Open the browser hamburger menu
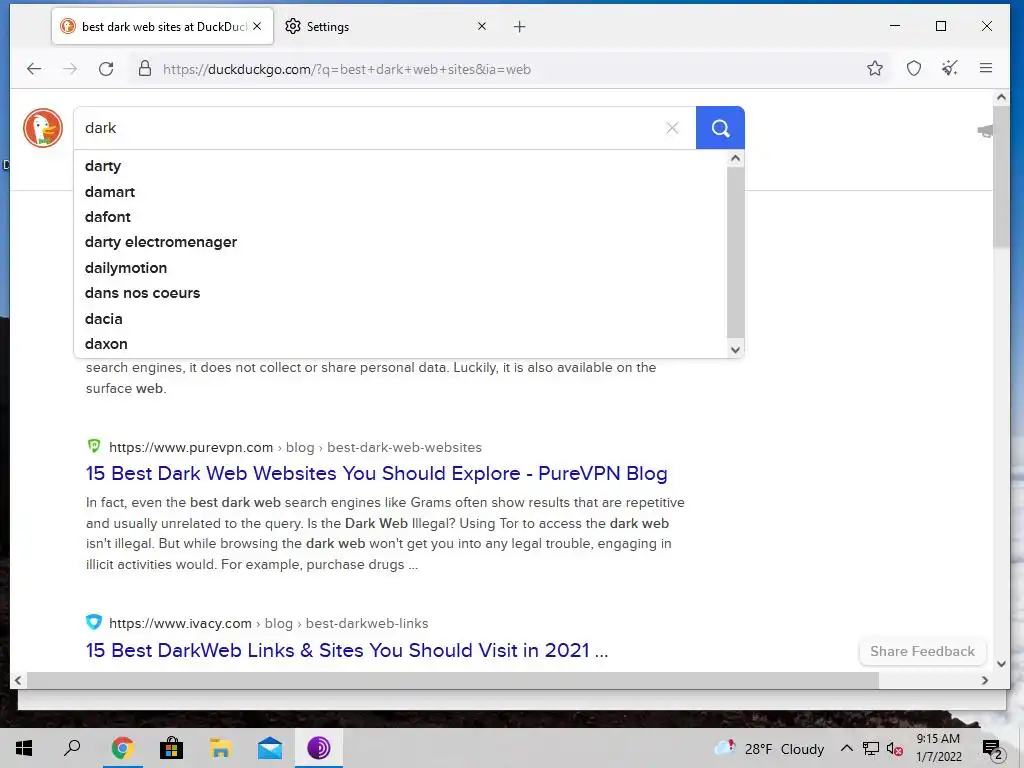The width and height of the screenshot is (1024, 768). [x=986, y=68]
